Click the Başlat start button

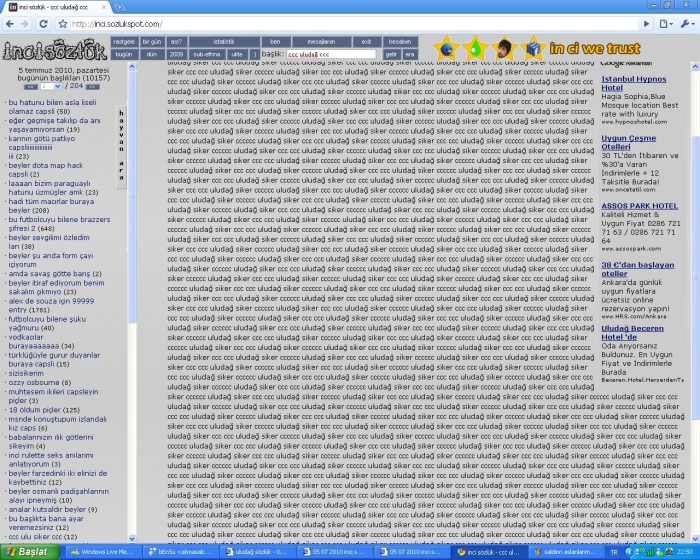tap(30, 552)
